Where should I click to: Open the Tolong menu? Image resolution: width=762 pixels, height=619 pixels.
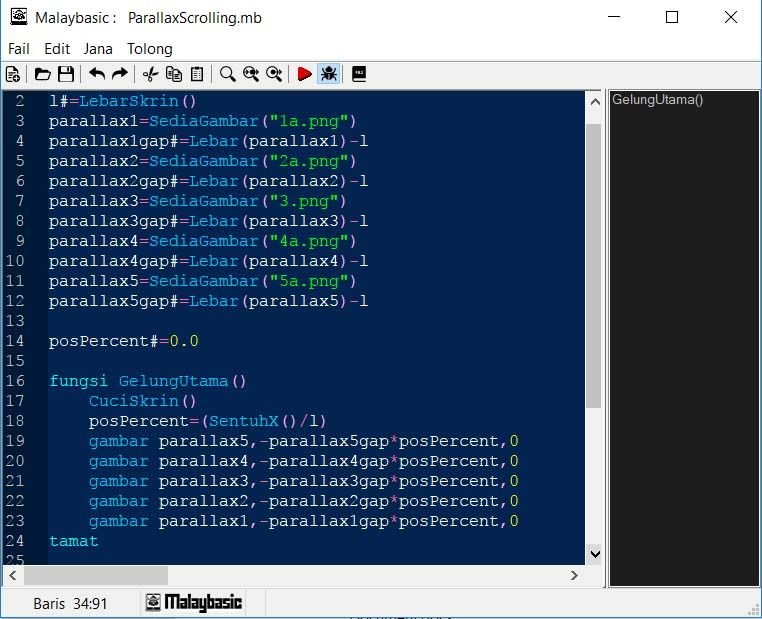[x=150, y=49]
